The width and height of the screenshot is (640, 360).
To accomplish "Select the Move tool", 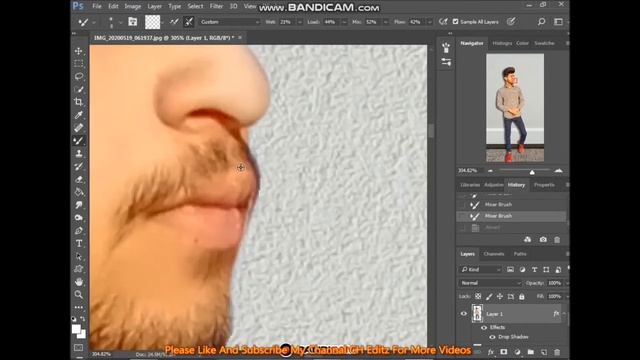I will pyautogui.click(x=79, y=51).
